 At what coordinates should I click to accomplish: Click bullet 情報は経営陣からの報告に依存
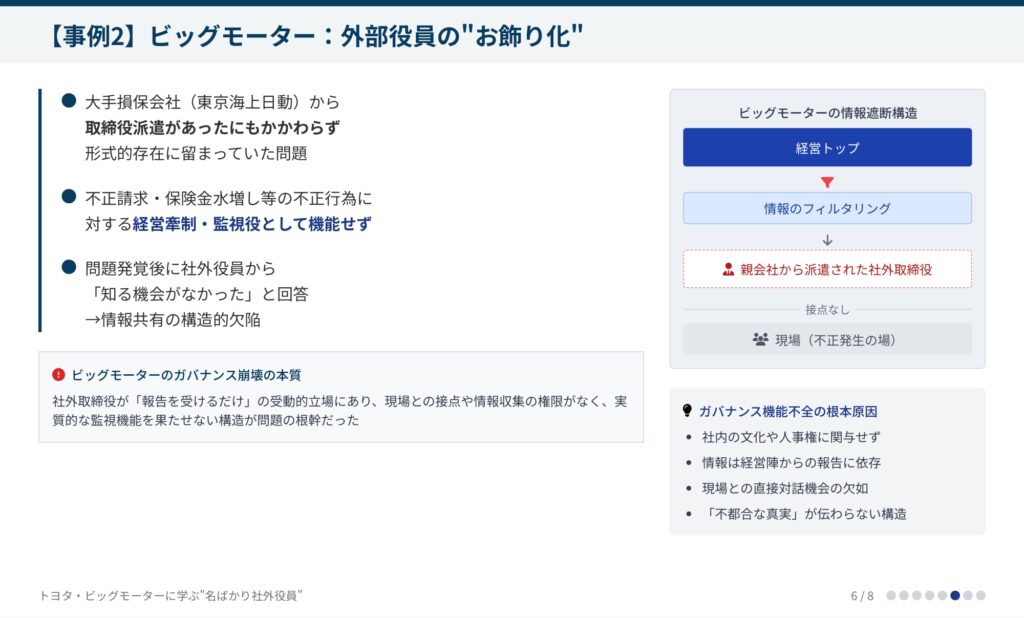pyautogui.click(x=791, y=463)
